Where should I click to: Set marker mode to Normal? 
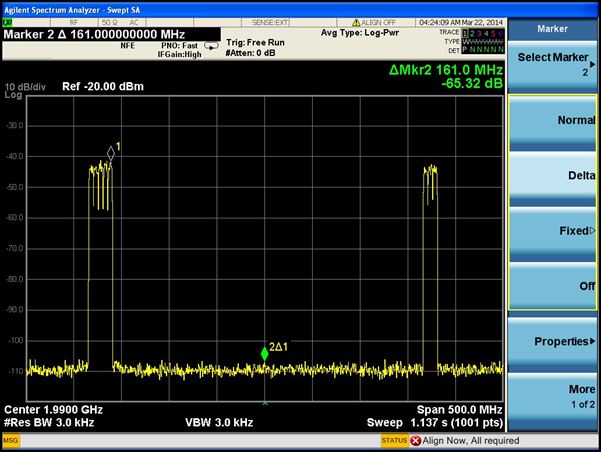(x=553, y=122)
